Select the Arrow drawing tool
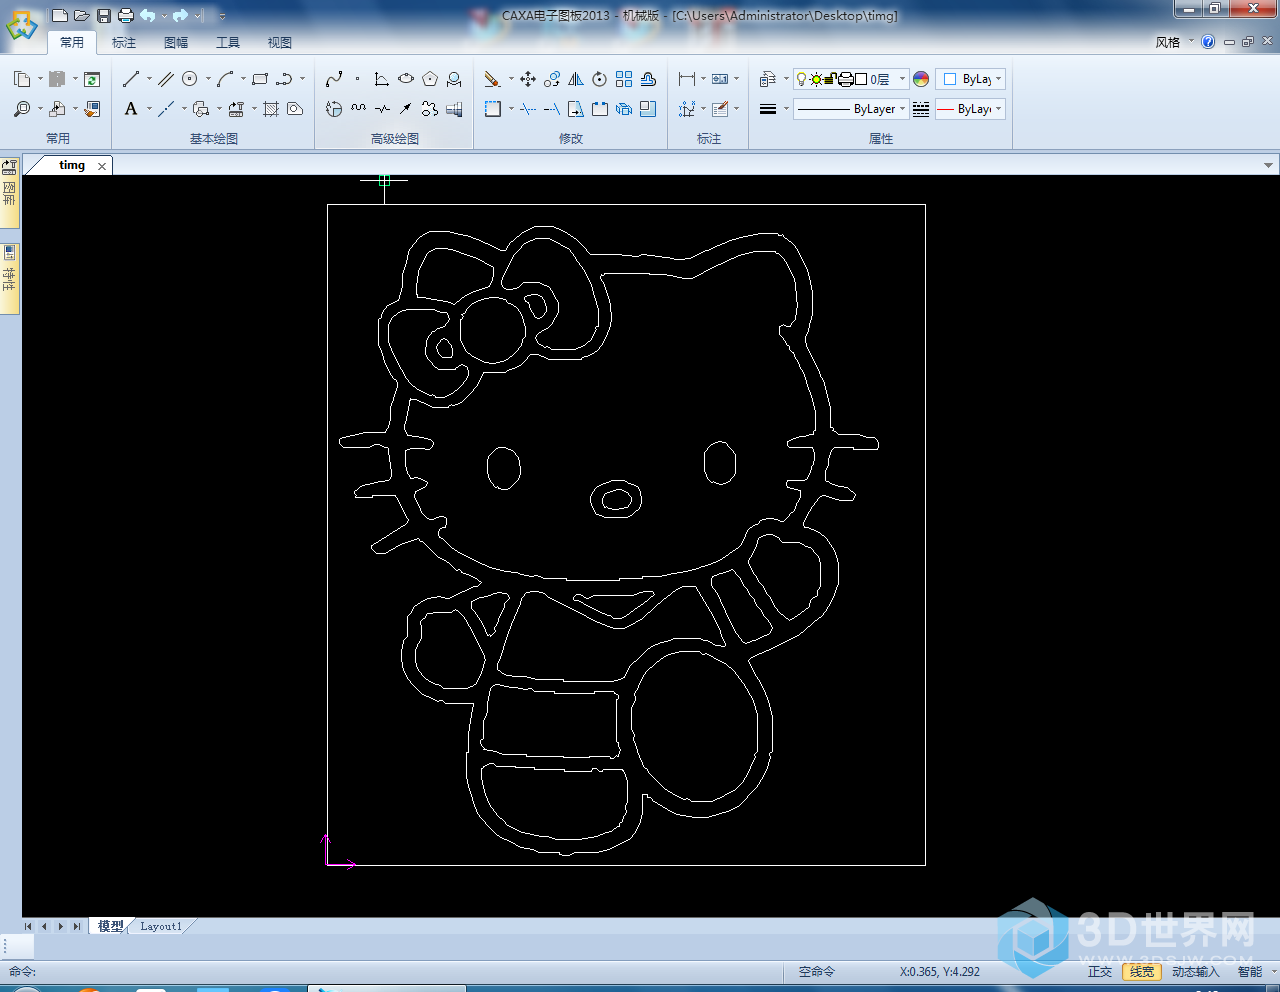The height and width of the screenshot is (992, 1280). [405, 109]
